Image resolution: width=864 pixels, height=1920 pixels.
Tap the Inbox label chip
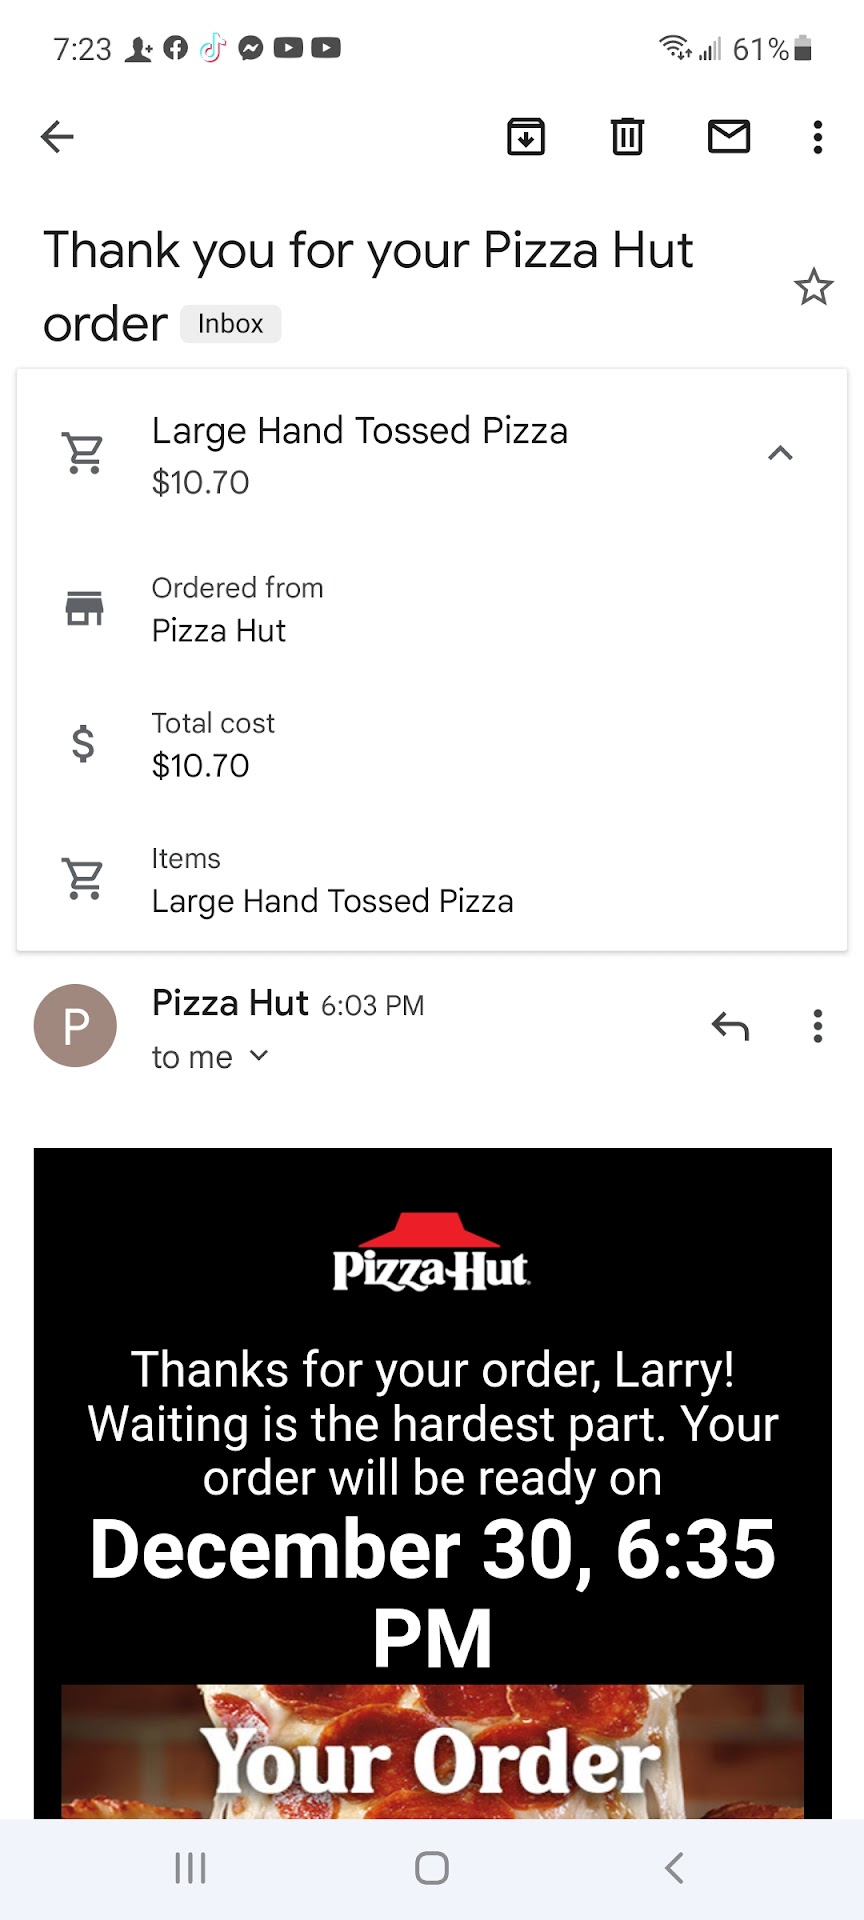click(x=230, y=324)
